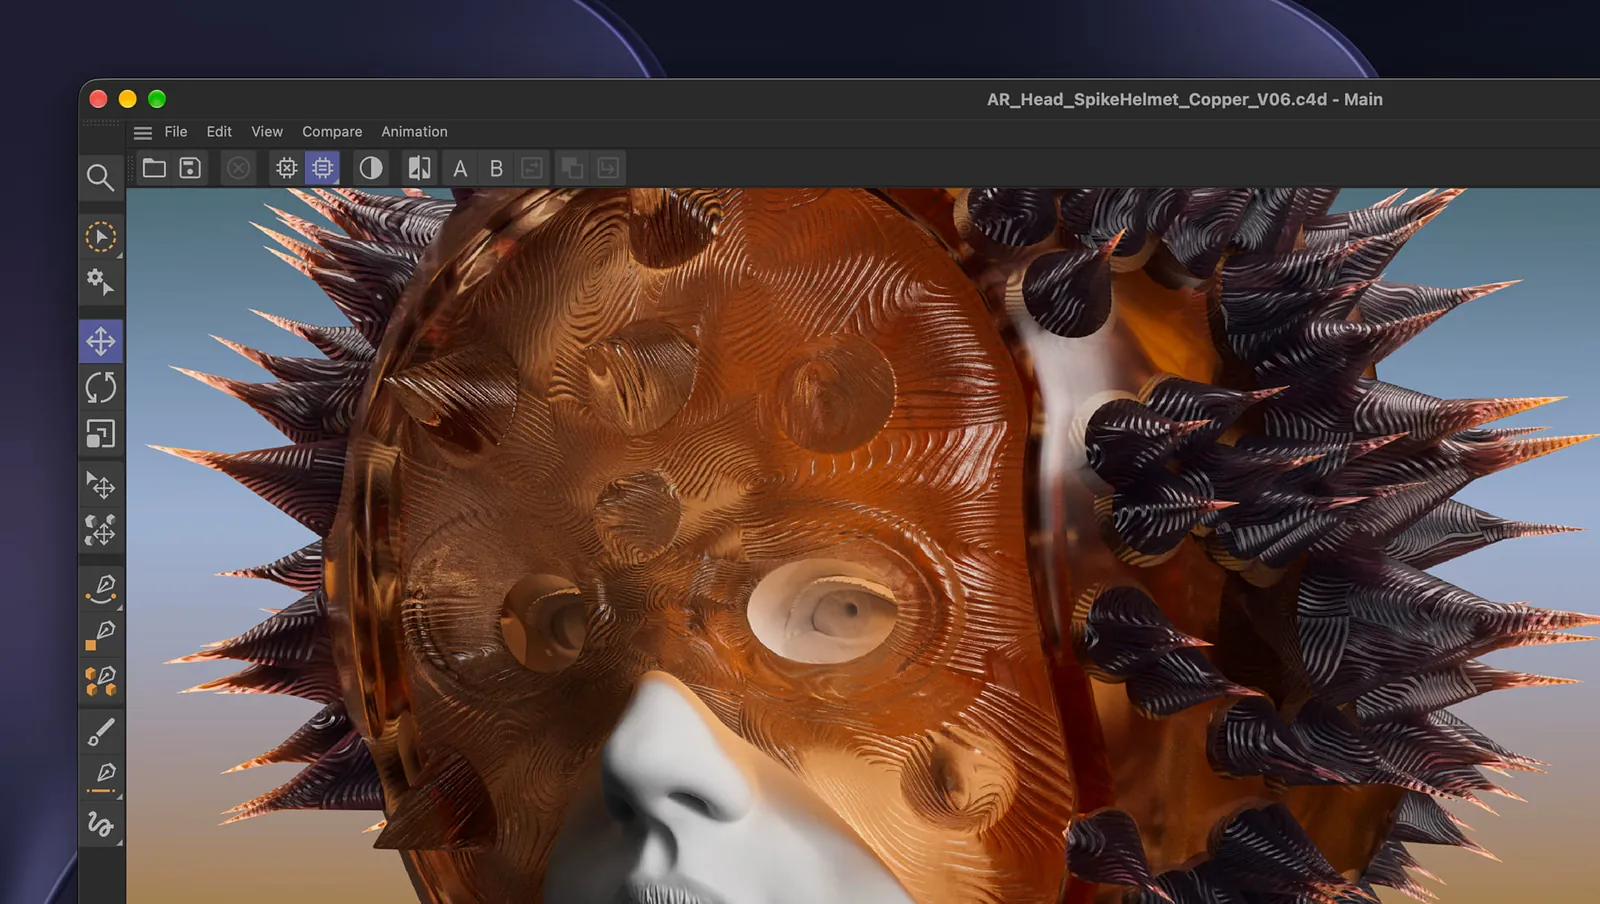Screen dimensions: 1600x904
Task: Toggle the half-filled circle contrast icon
Action: pos(371,168)
